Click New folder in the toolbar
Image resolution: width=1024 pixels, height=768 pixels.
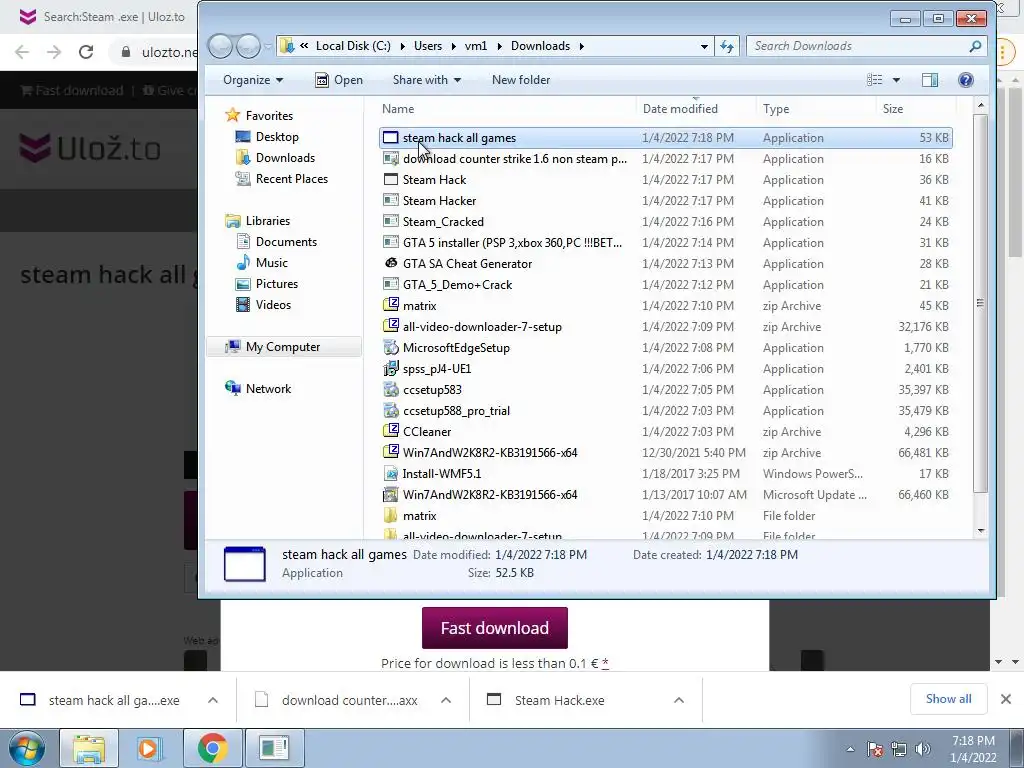pyautogui.click(x=520, y=80)
